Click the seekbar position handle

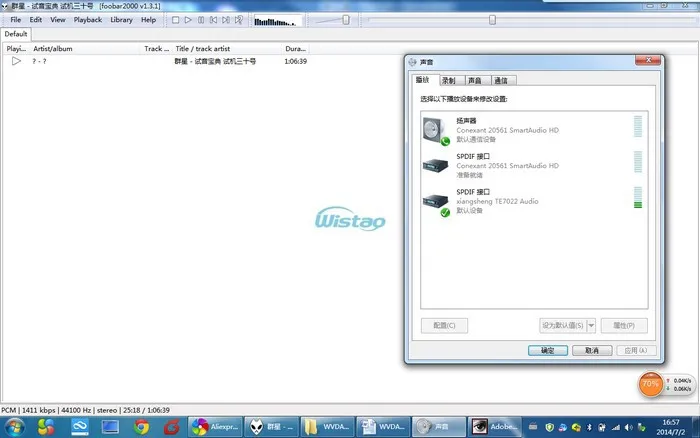click(492, 20)
